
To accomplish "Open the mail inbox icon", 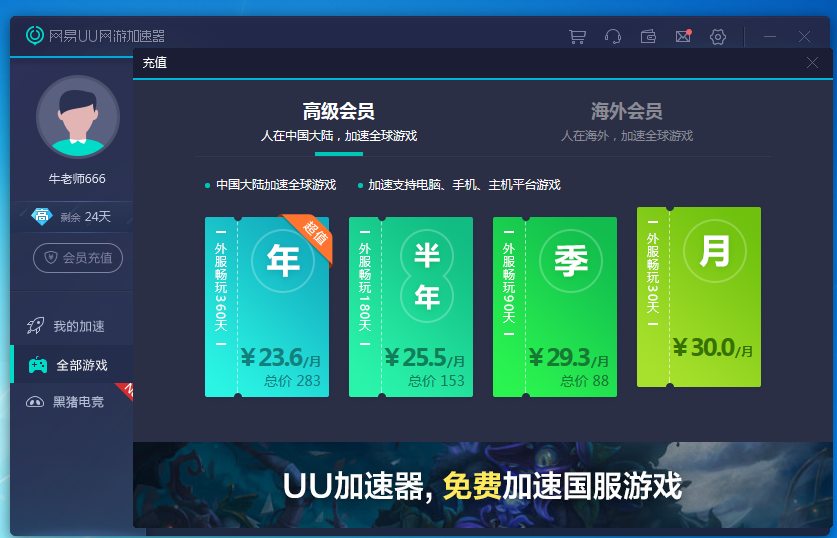I will [x=683, y=36].
